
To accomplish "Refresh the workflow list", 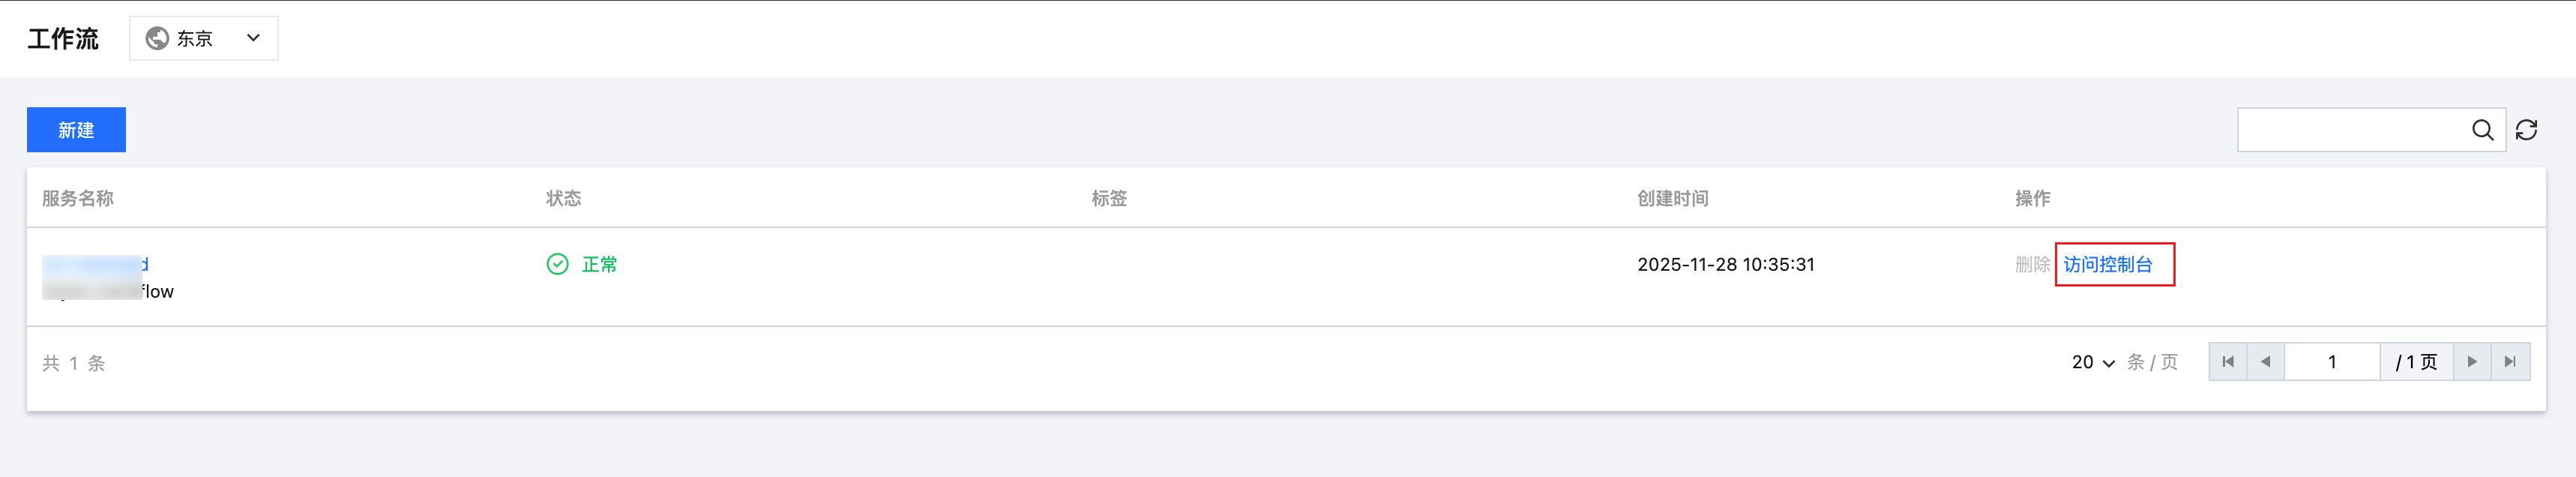I will click(2526, 130).
